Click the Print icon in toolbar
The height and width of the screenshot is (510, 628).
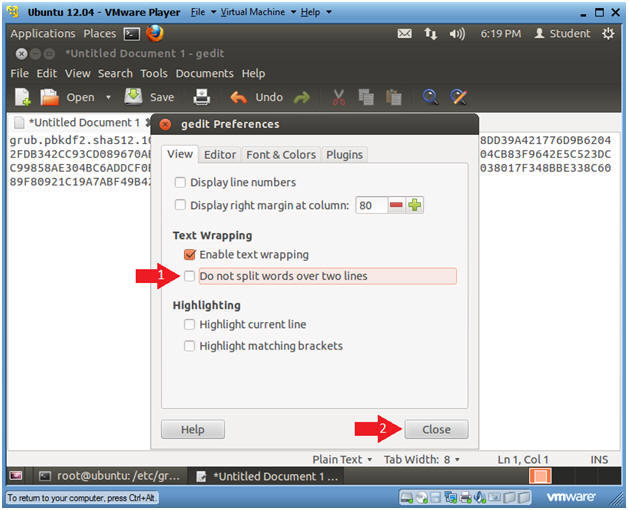[201, 97]
